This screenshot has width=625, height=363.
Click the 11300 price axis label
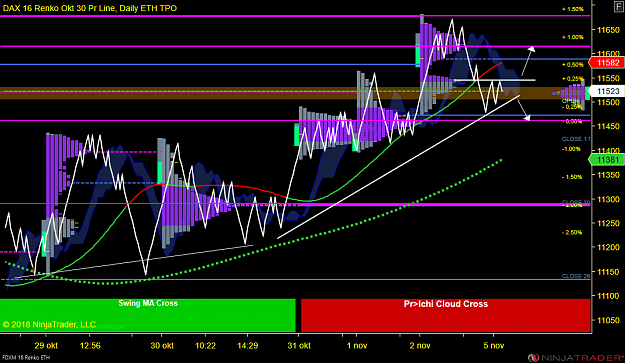click(x=608, y=199)
